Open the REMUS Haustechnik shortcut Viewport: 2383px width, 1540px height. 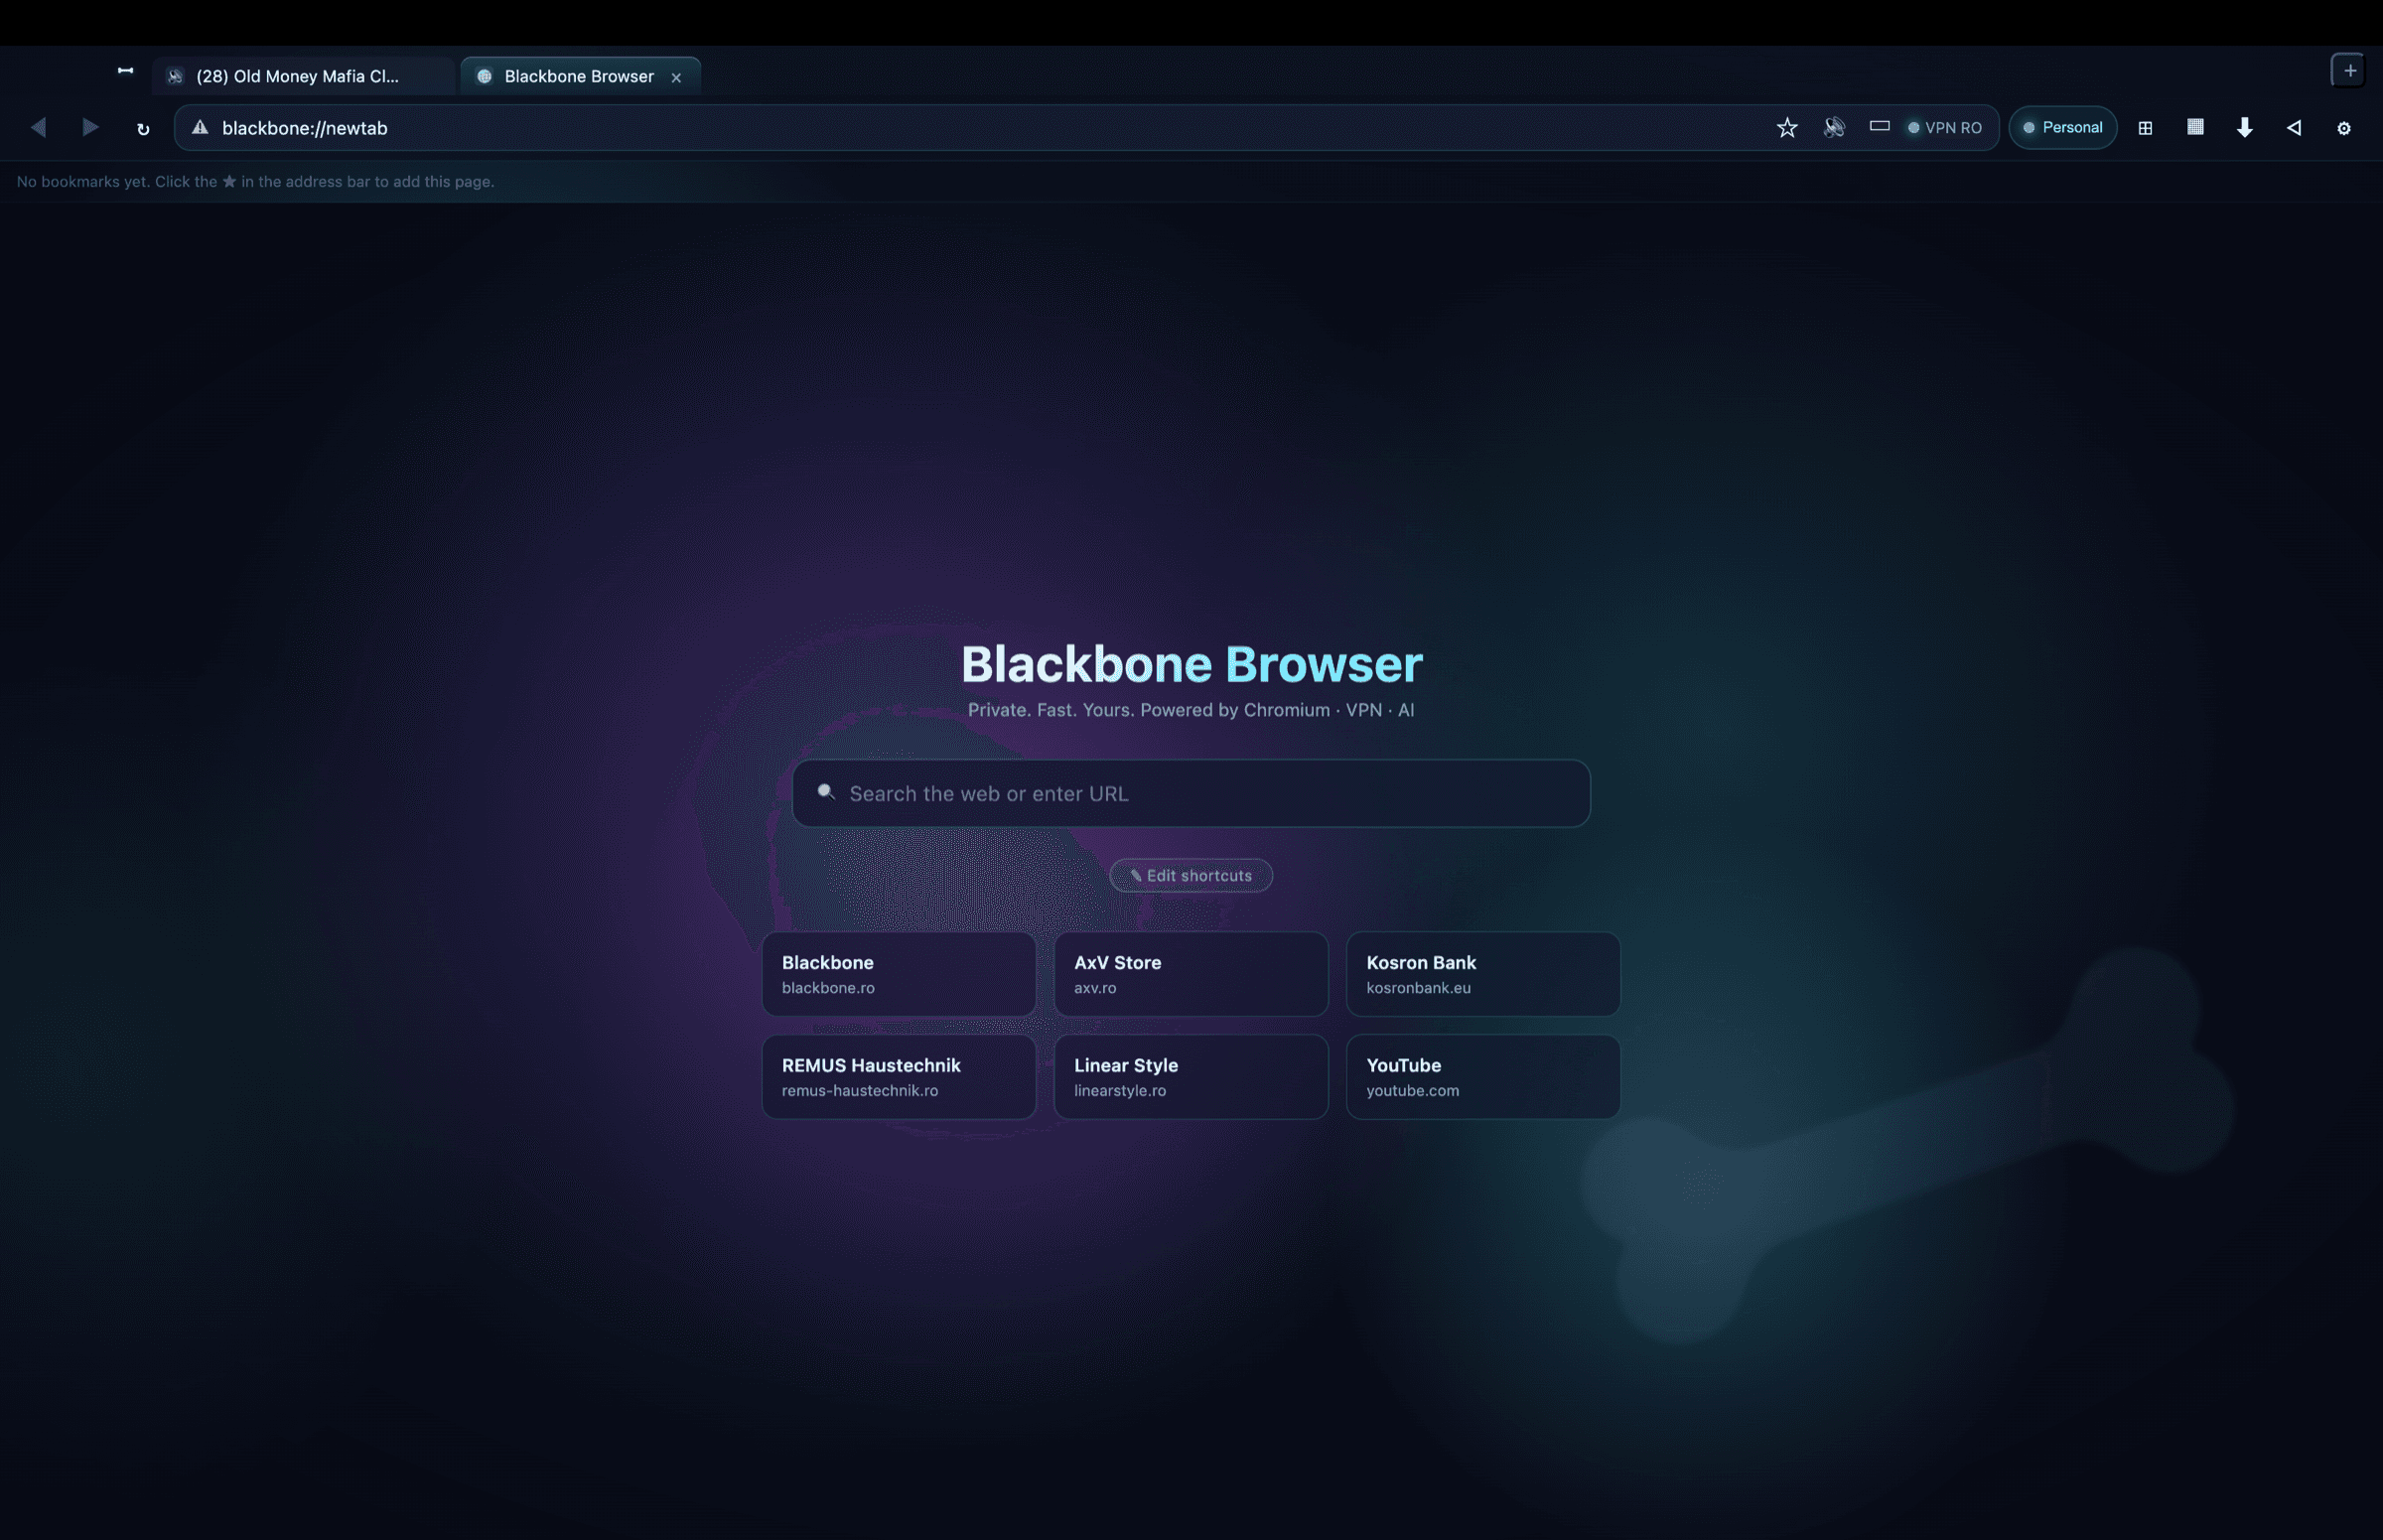point(898,1077)
